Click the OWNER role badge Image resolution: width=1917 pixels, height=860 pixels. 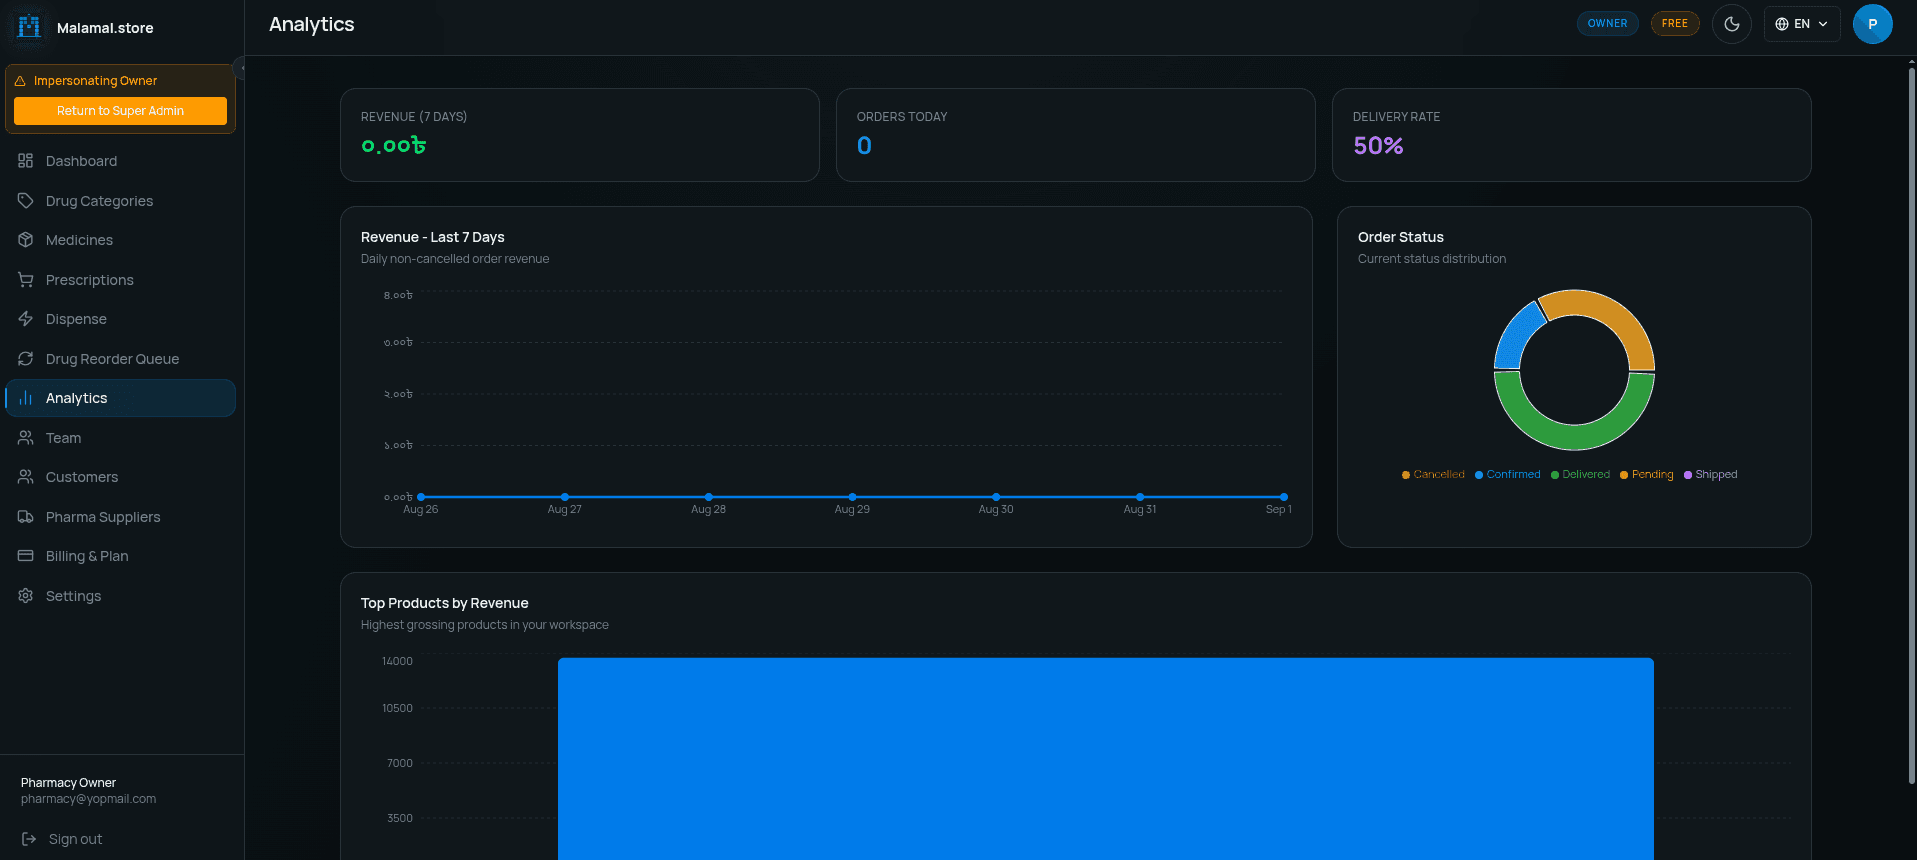[1607, 24]
